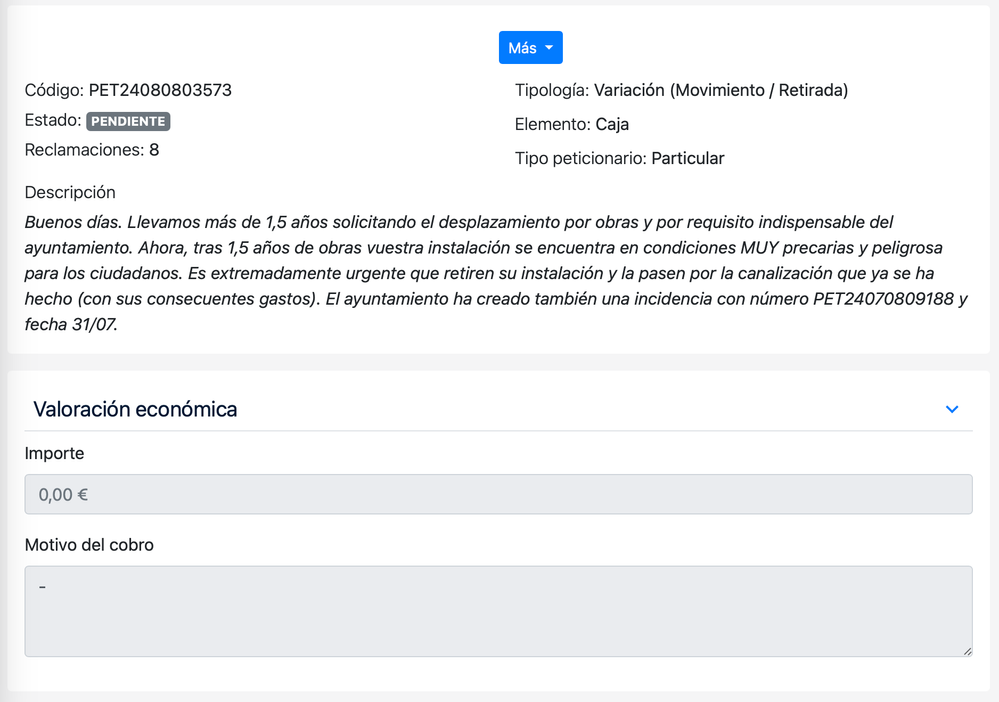Click the Importe label text
Viewport: 999px width, 702px height.
pos(54,453)
